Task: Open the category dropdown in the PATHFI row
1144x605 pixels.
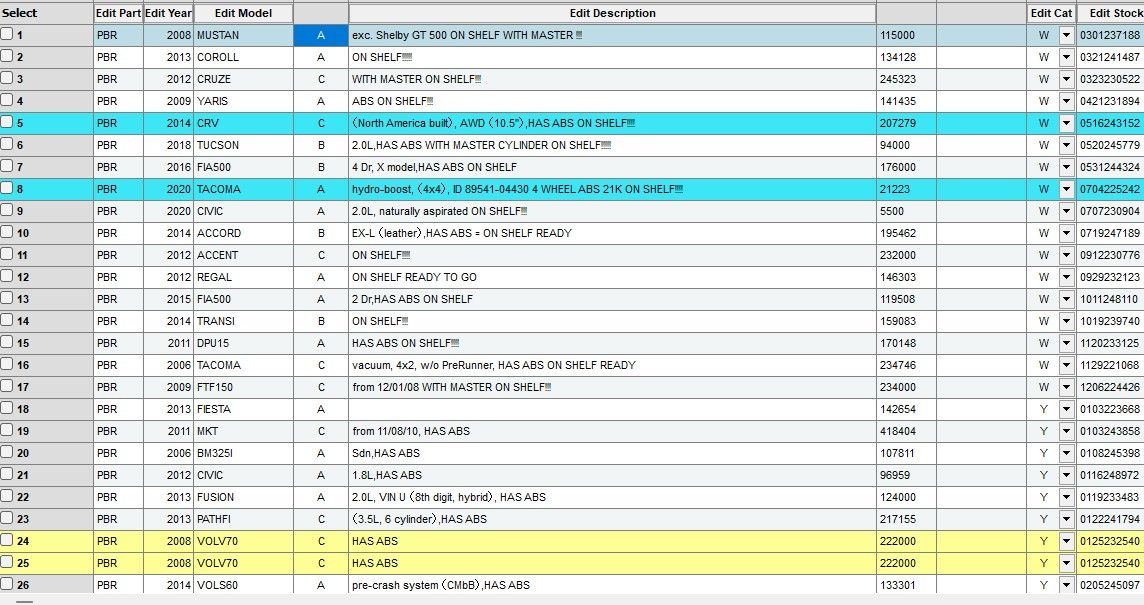Action: click(1067, 519)
